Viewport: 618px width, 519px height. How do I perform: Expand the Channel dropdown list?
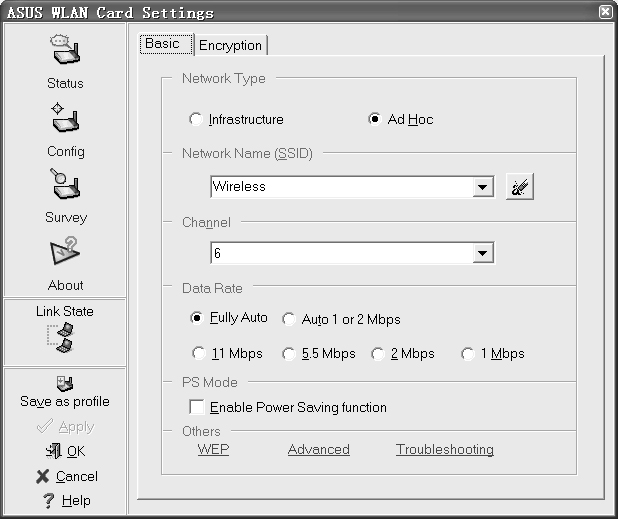(483, 254)
